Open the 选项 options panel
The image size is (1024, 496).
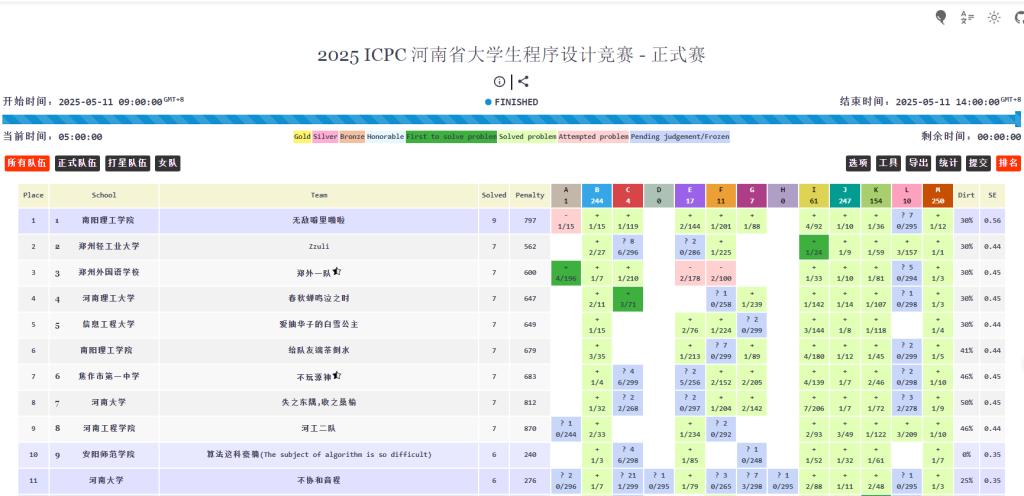tap(858, 163)
